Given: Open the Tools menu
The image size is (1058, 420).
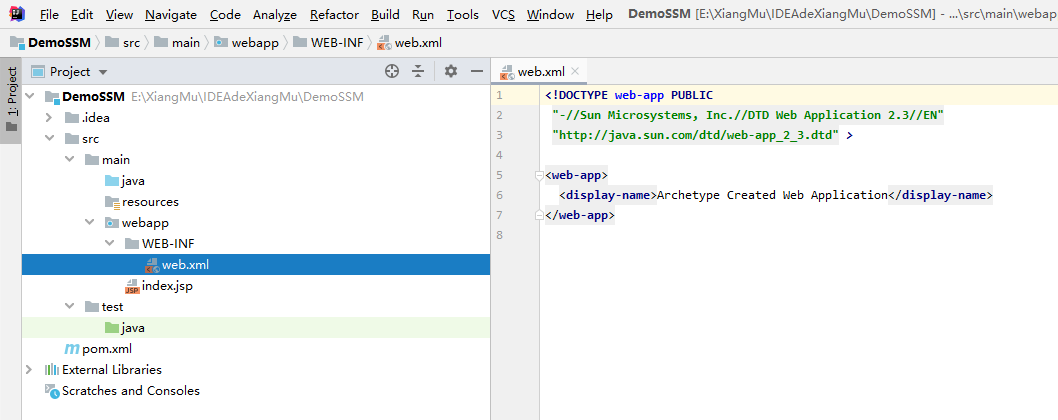Looking at the screenshot, I should point(463,14).
